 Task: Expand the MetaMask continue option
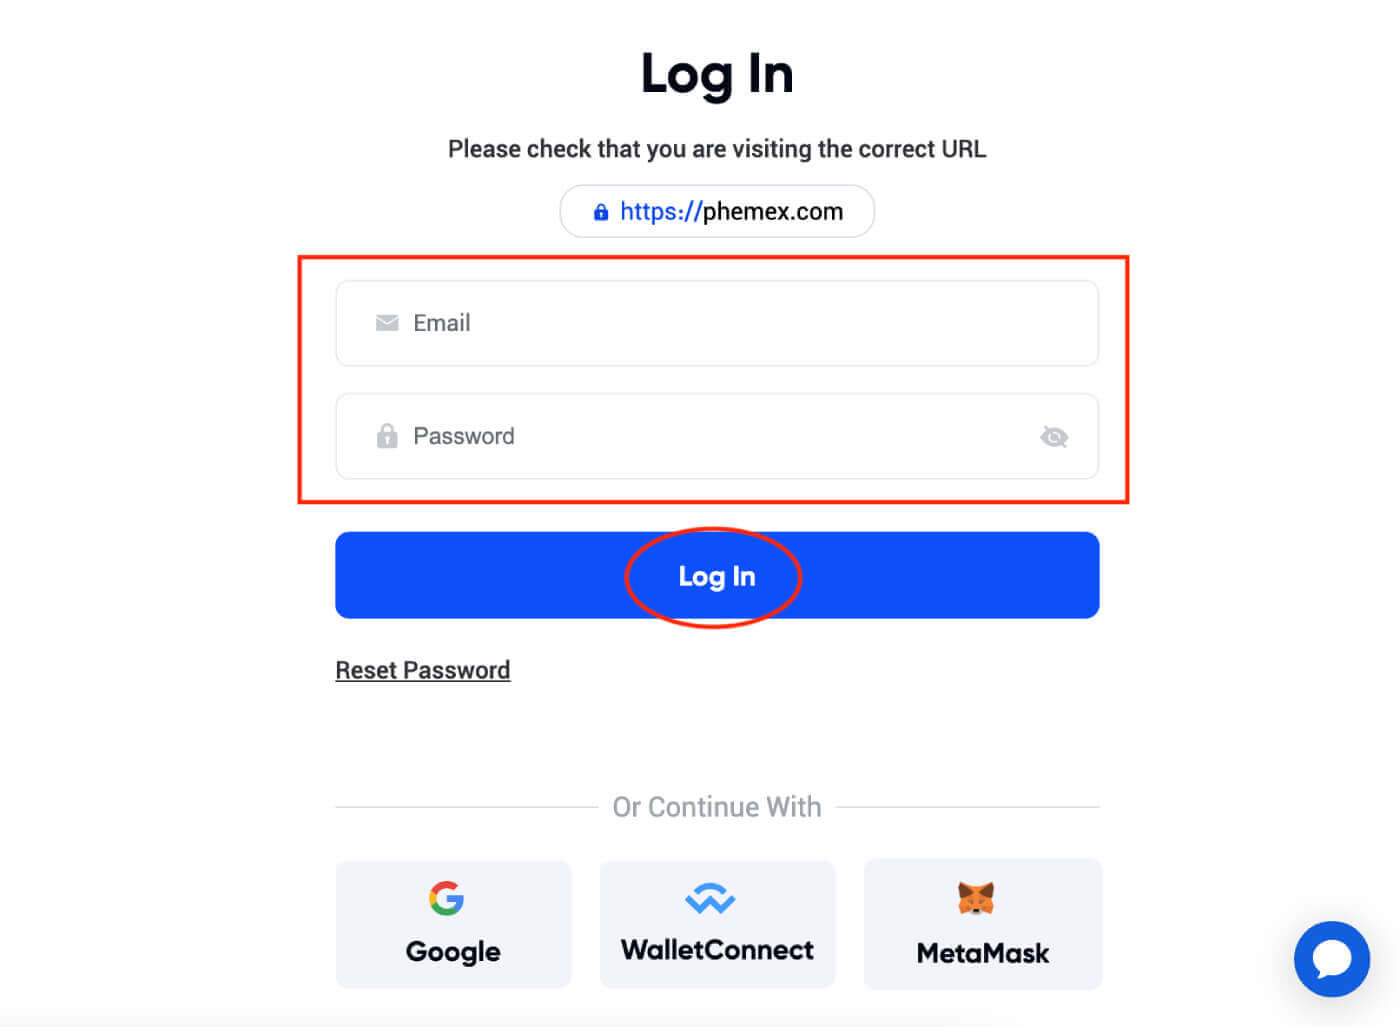pos(981,922)
